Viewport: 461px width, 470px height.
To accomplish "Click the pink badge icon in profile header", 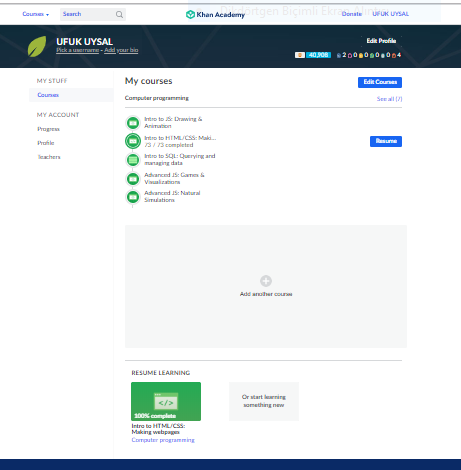I will pos(350,55).
